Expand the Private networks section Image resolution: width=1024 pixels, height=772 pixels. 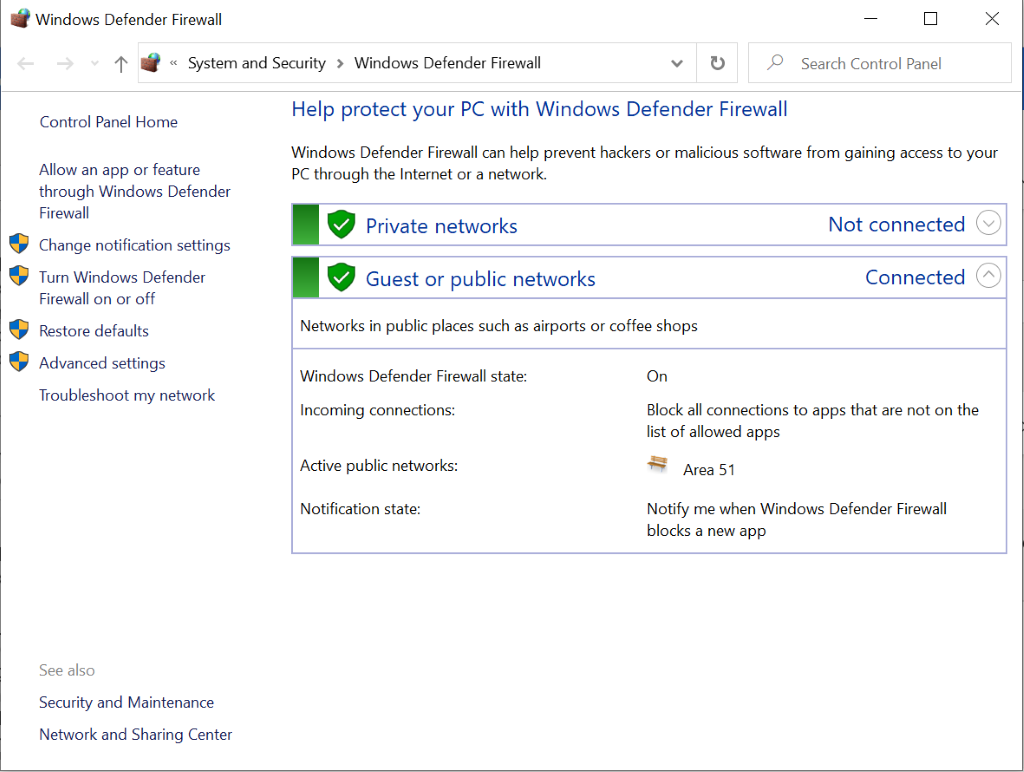tap(989, 223)
